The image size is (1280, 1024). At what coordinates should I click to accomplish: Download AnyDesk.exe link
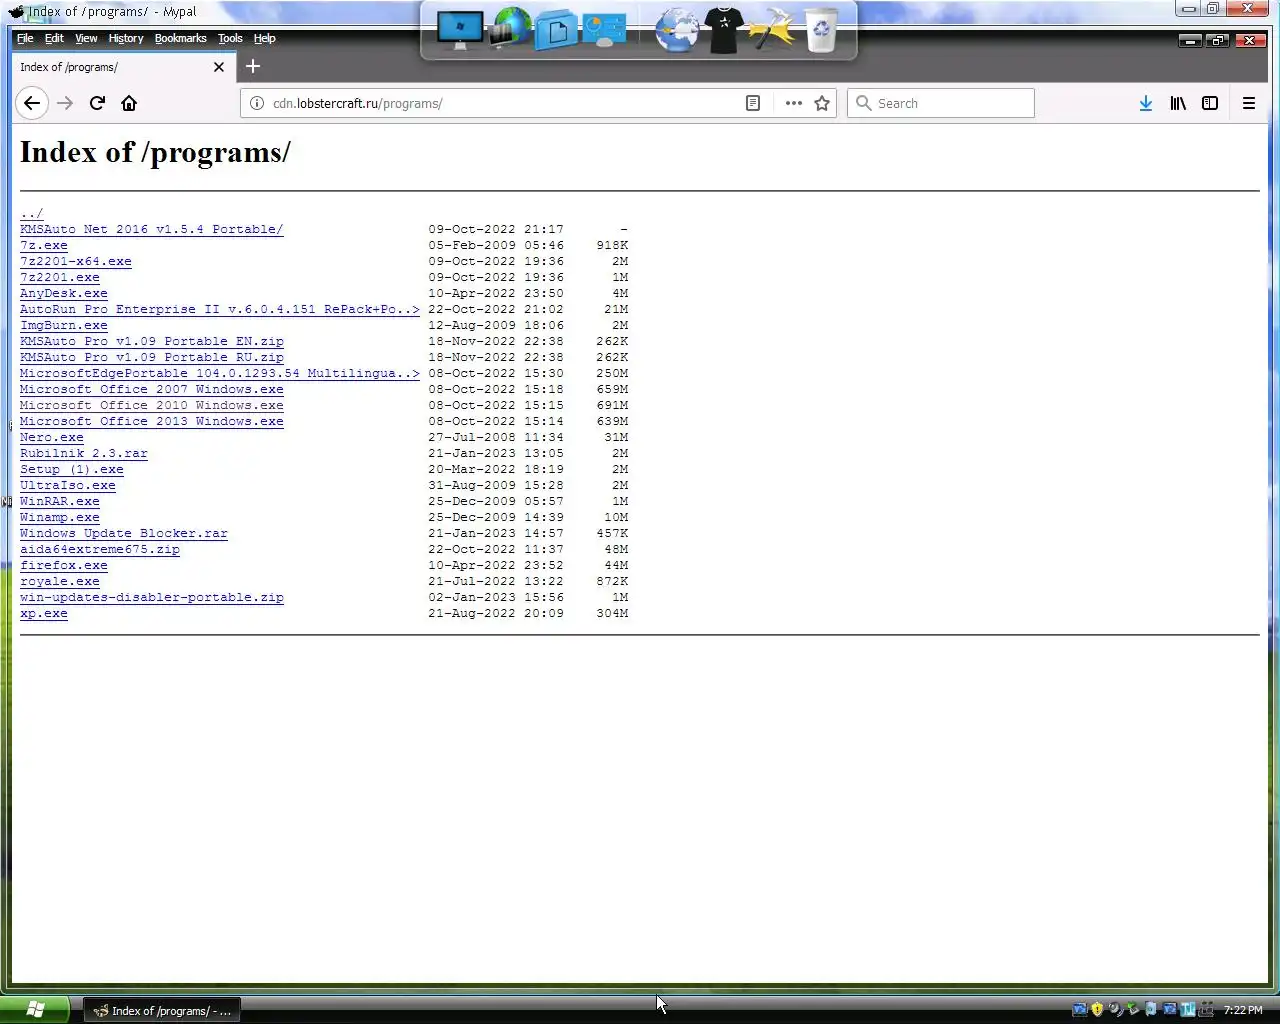click(x=64, y=293)
